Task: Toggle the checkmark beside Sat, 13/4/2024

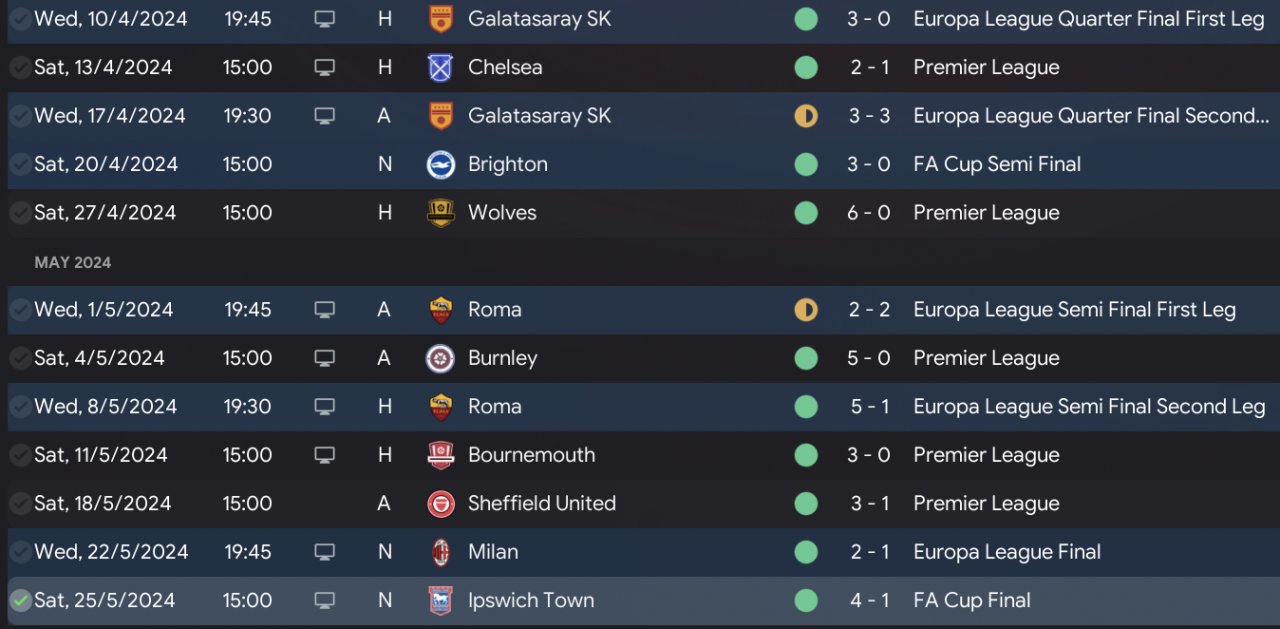Action: [20, 68]
